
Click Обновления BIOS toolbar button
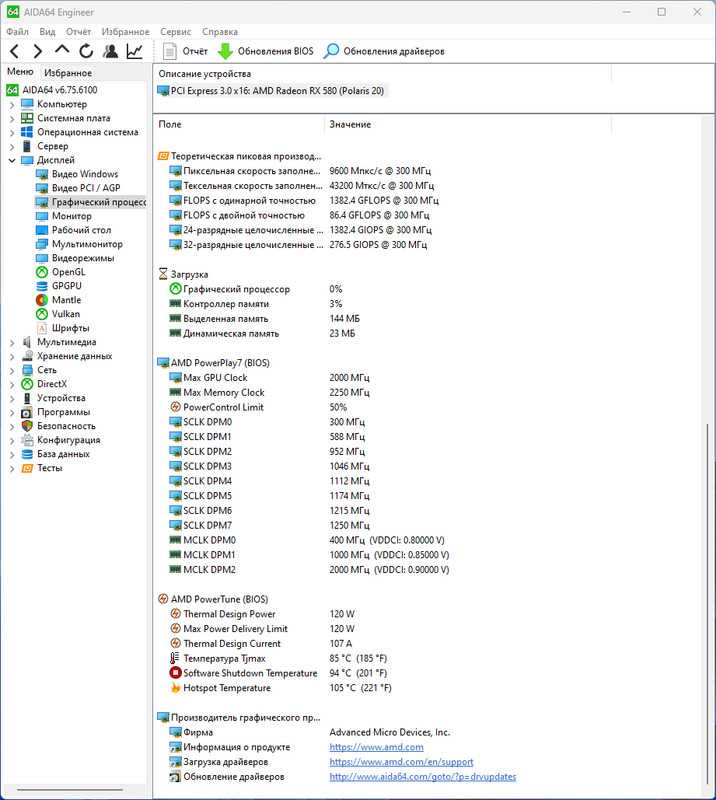coord(266,51)
